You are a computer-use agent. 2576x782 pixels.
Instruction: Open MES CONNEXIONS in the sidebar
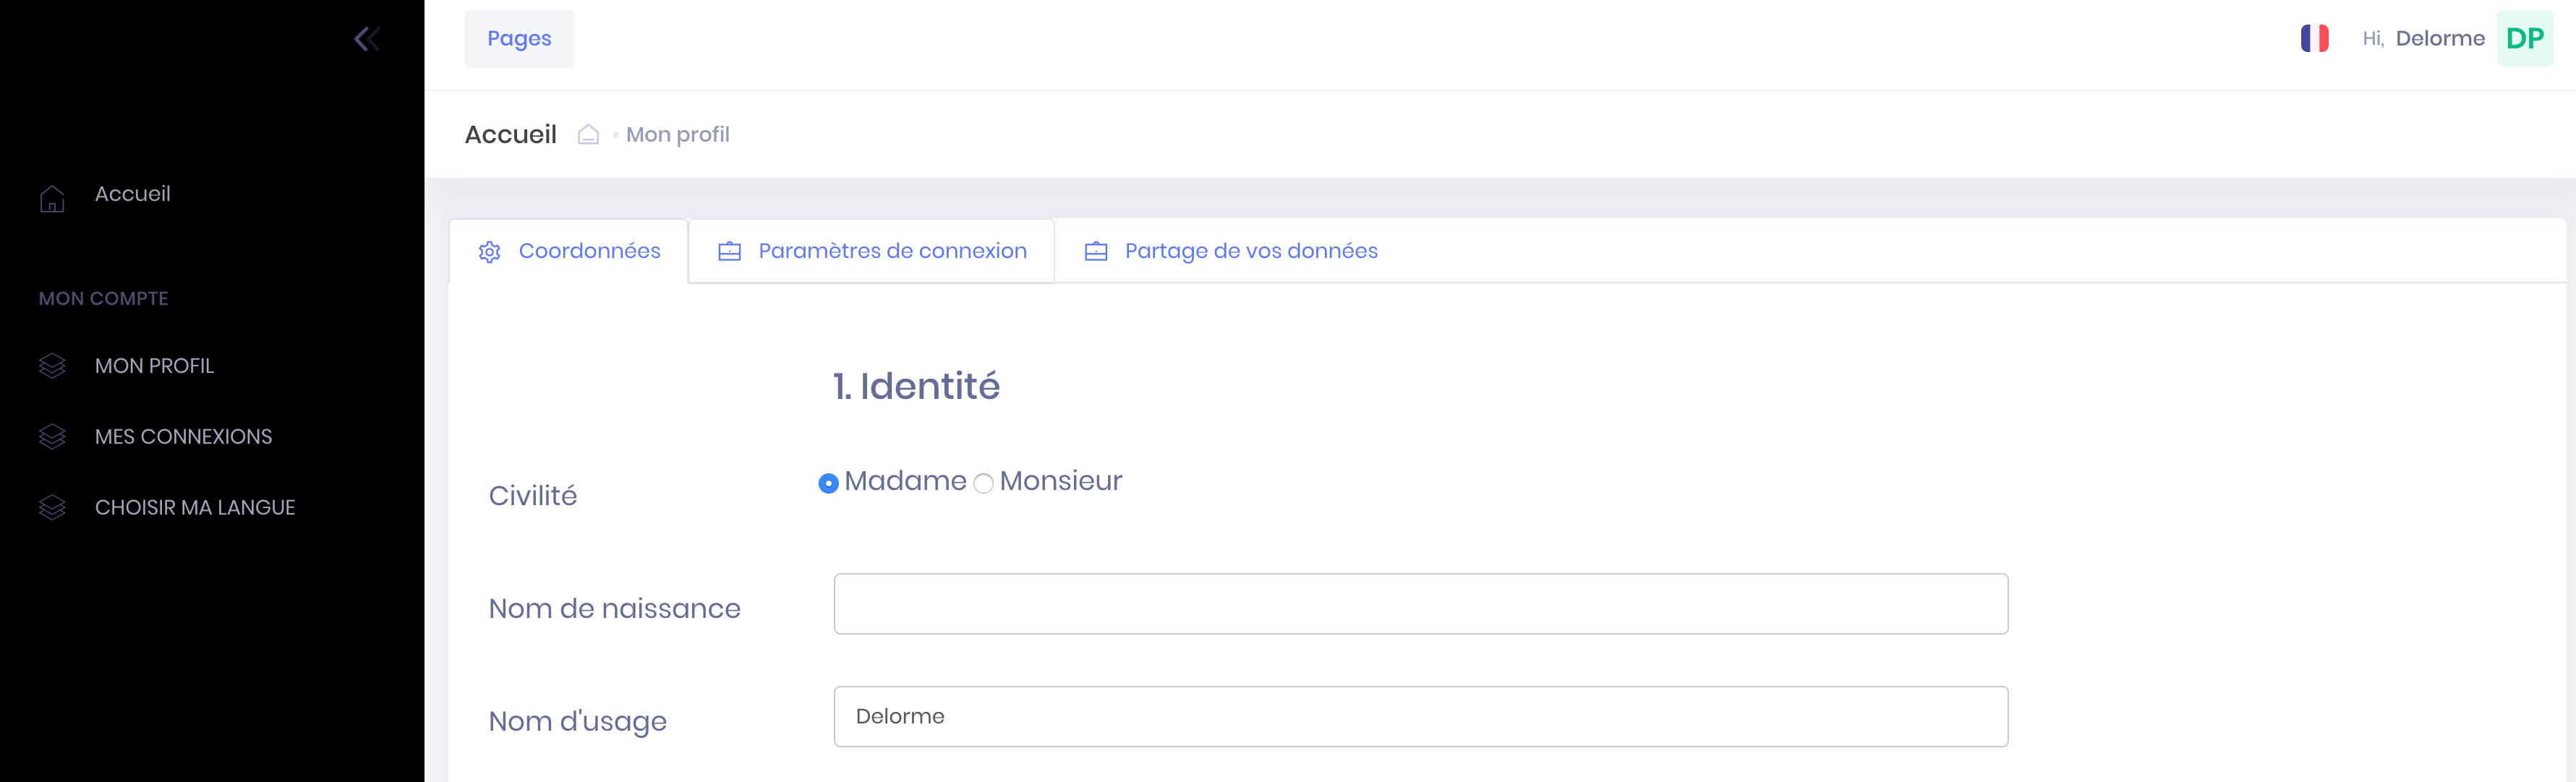183,437
